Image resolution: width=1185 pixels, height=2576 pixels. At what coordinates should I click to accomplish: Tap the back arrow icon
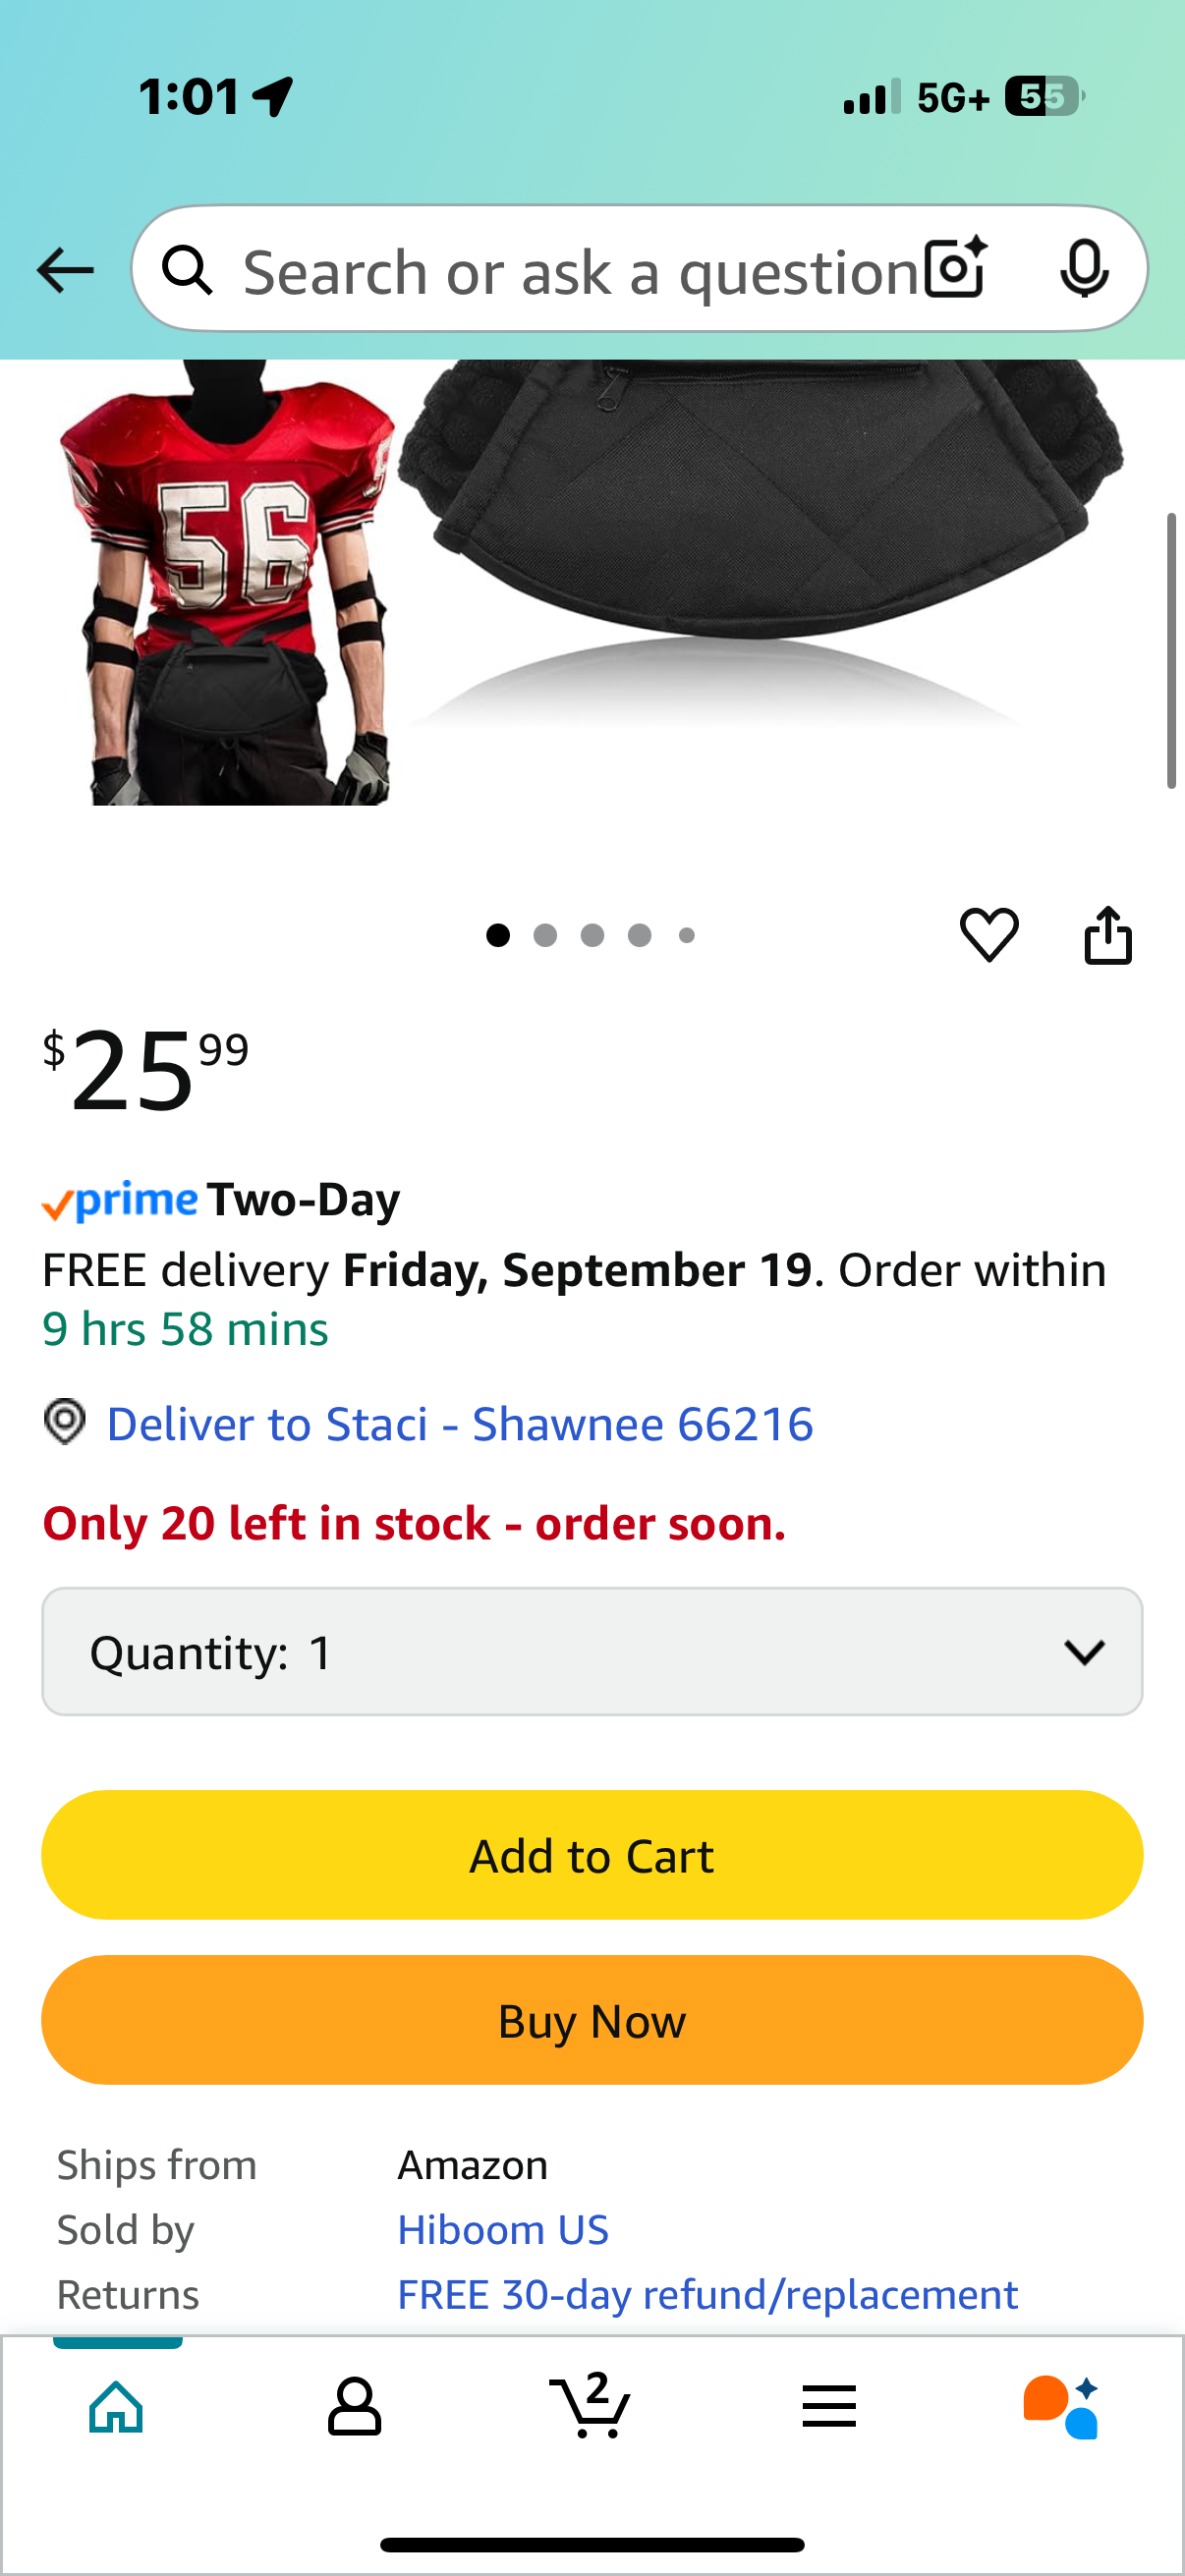pyautogui.click(x=65, y=270)
